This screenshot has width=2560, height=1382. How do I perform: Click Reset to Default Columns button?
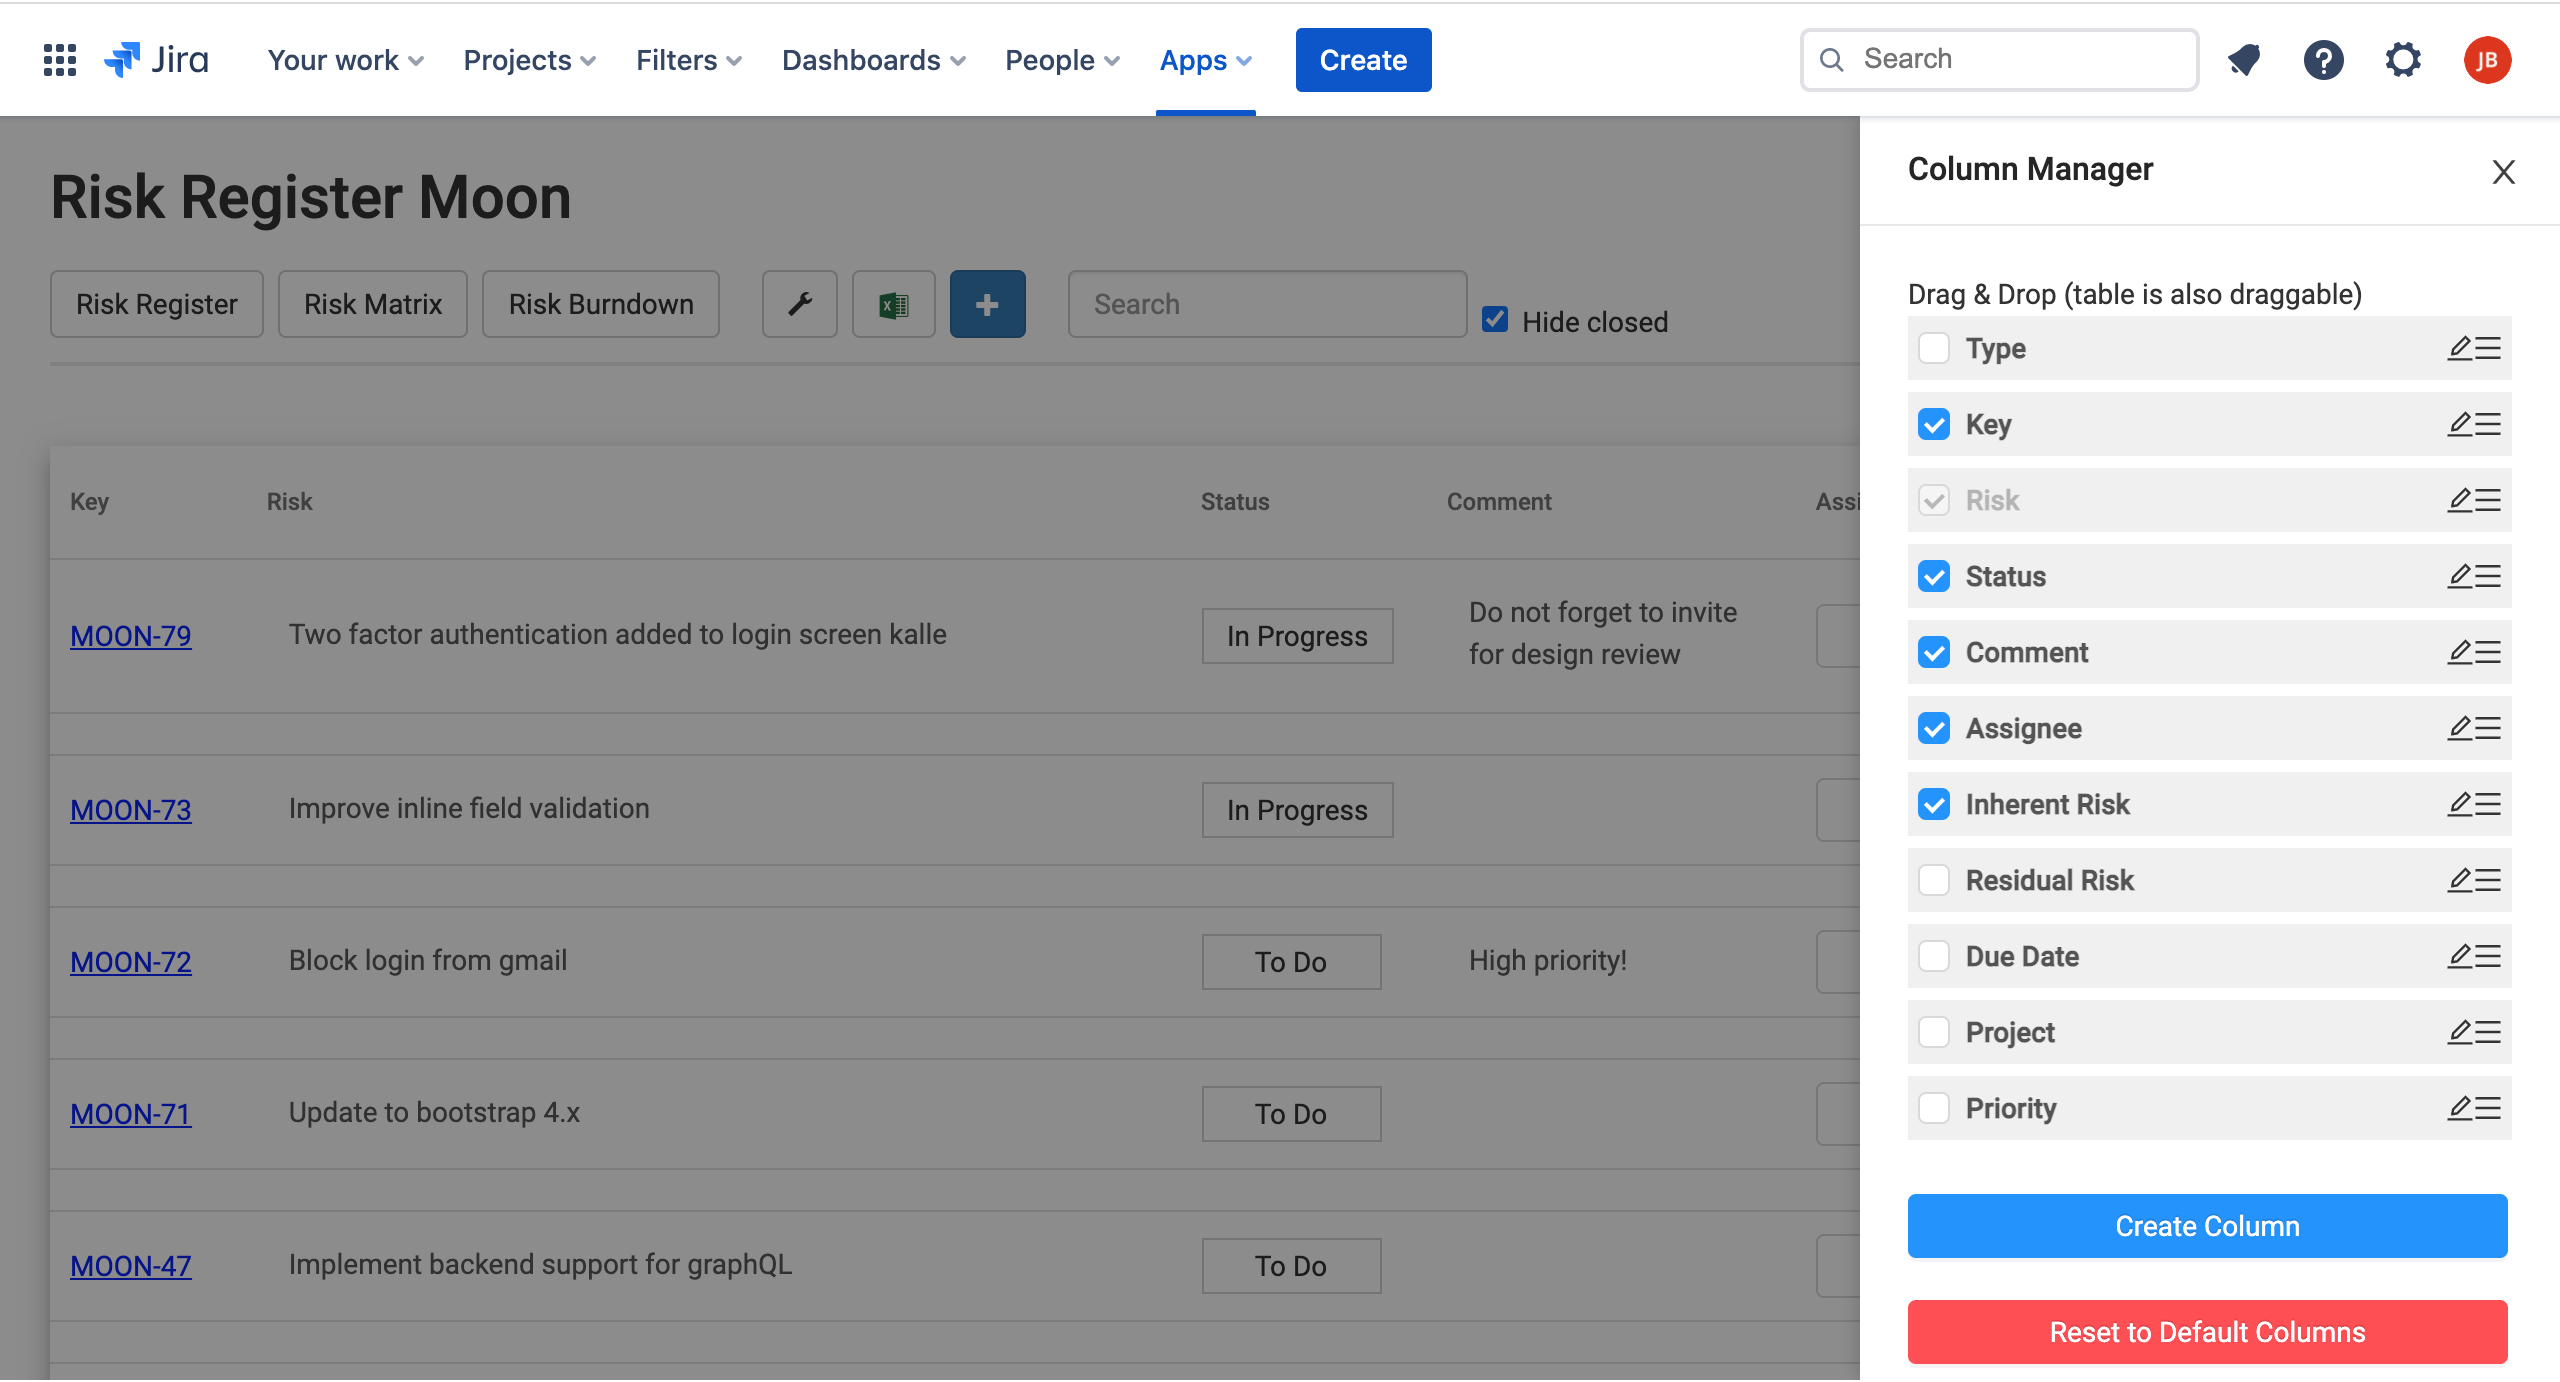[x=2207, y=1332]
